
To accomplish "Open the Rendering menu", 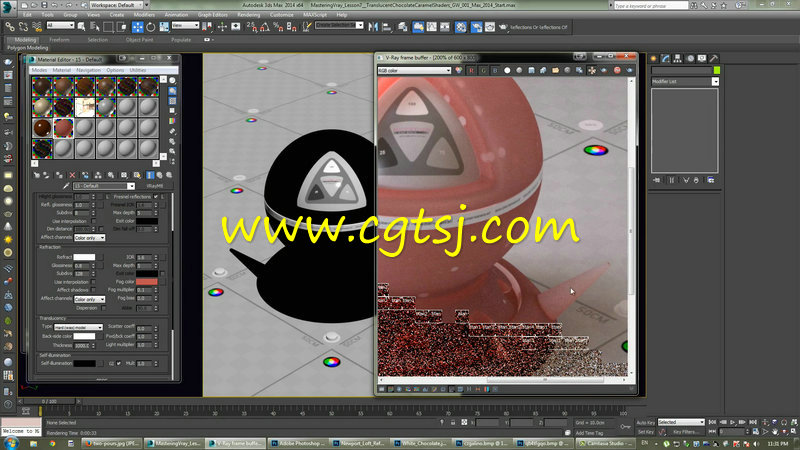I will click(248, 15).
